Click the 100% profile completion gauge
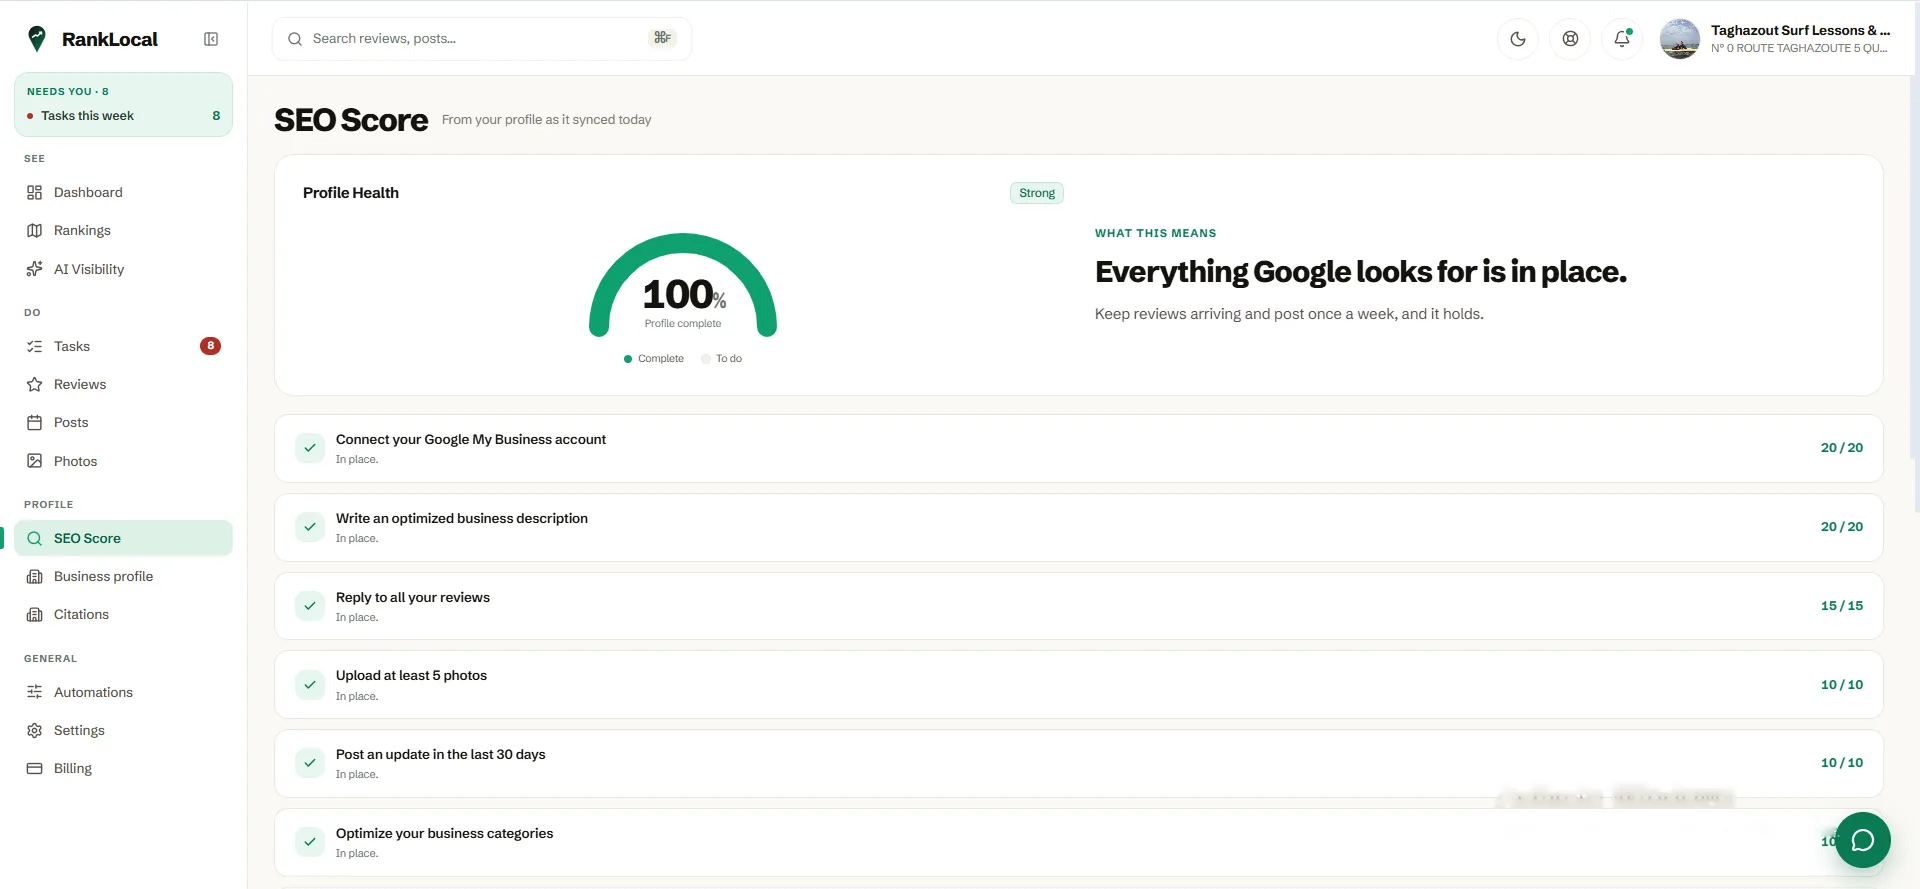Viewport: 1920px width, 889px height. [683, 286]
